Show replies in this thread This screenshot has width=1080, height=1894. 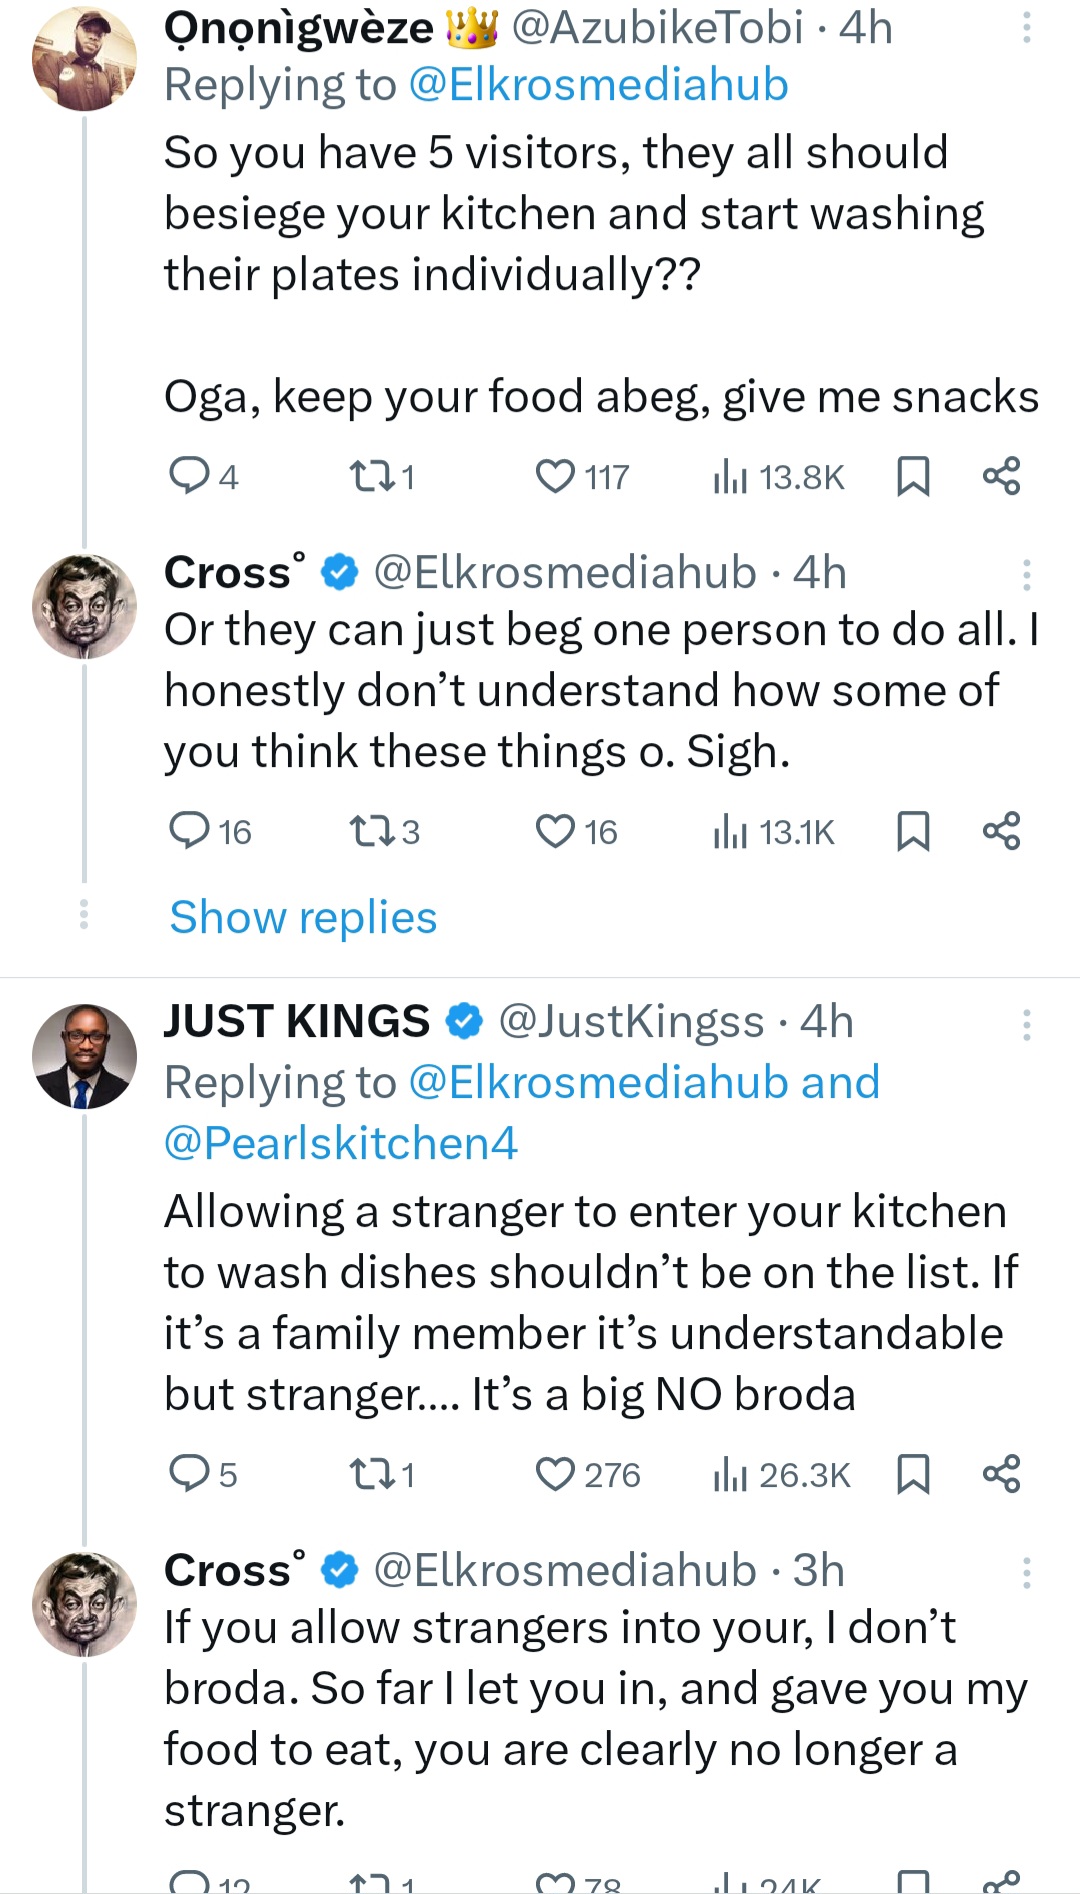(303, 917)
